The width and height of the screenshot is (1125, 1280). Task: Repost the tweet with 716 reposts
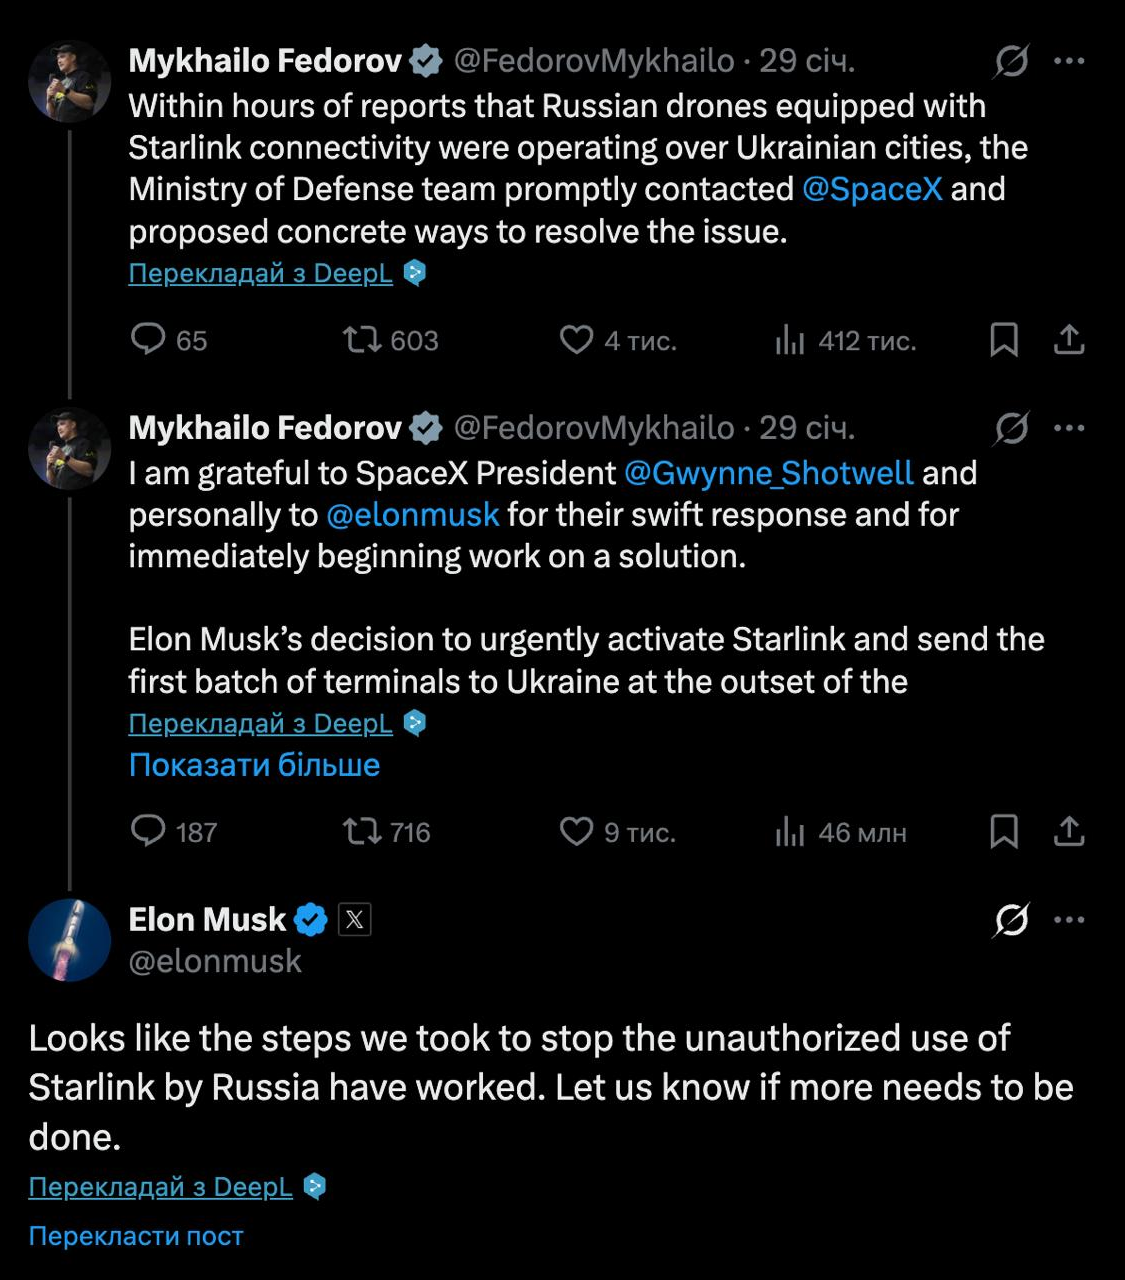pos(362,831)
